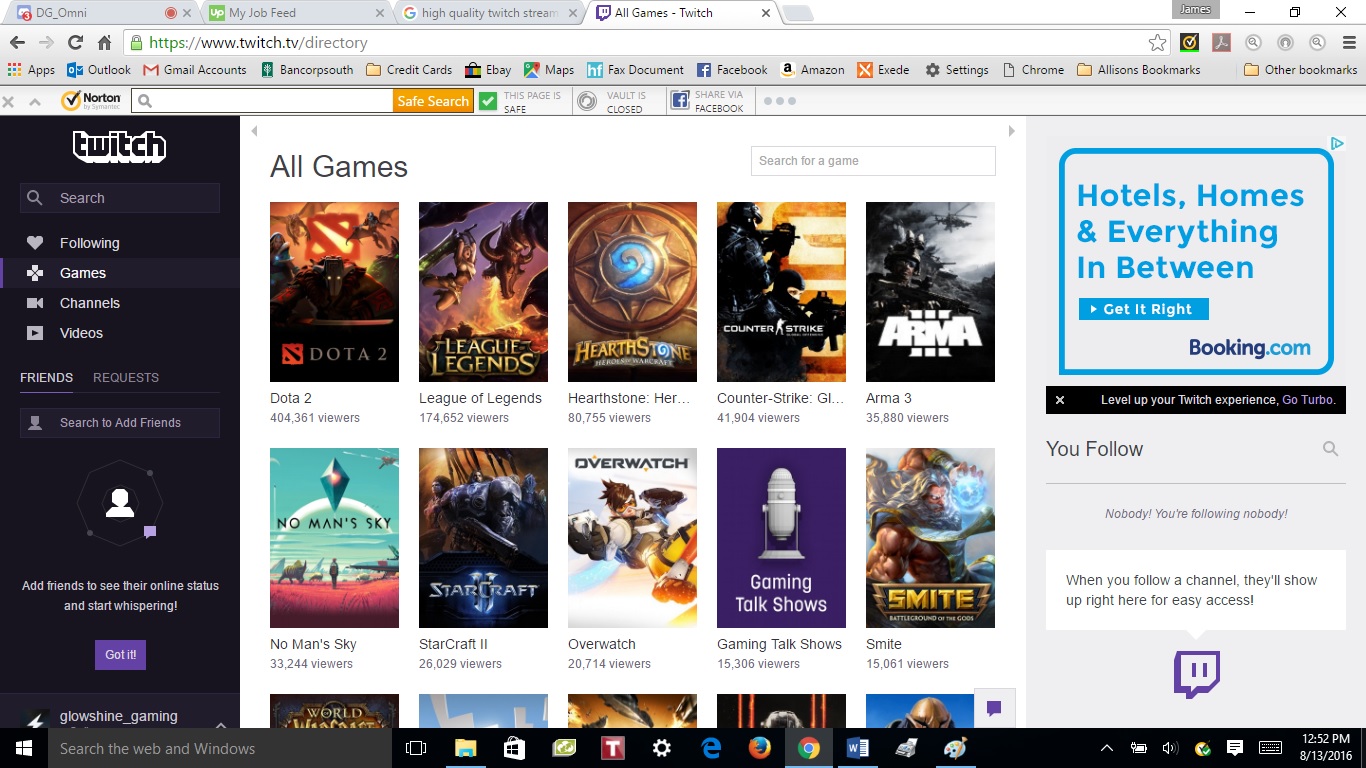Show hidden system tray icons
Viewport: 1366px width, 768px height.
(1107, 748)
